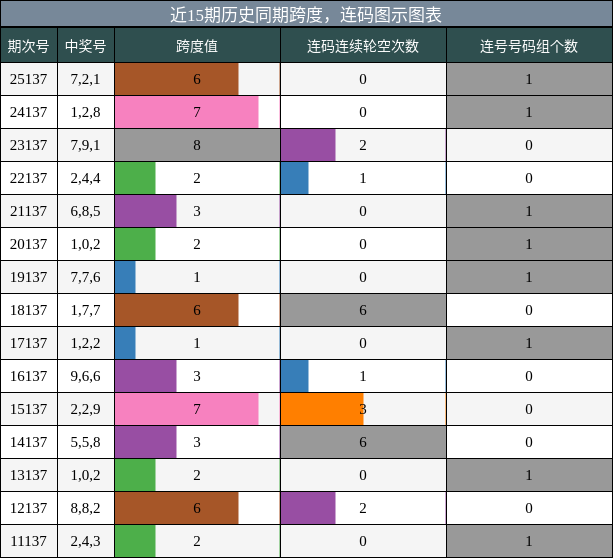Click the blue span bar in row 19137
The height and width of the screenshot is (558, 613).
(x=125, y=277)
